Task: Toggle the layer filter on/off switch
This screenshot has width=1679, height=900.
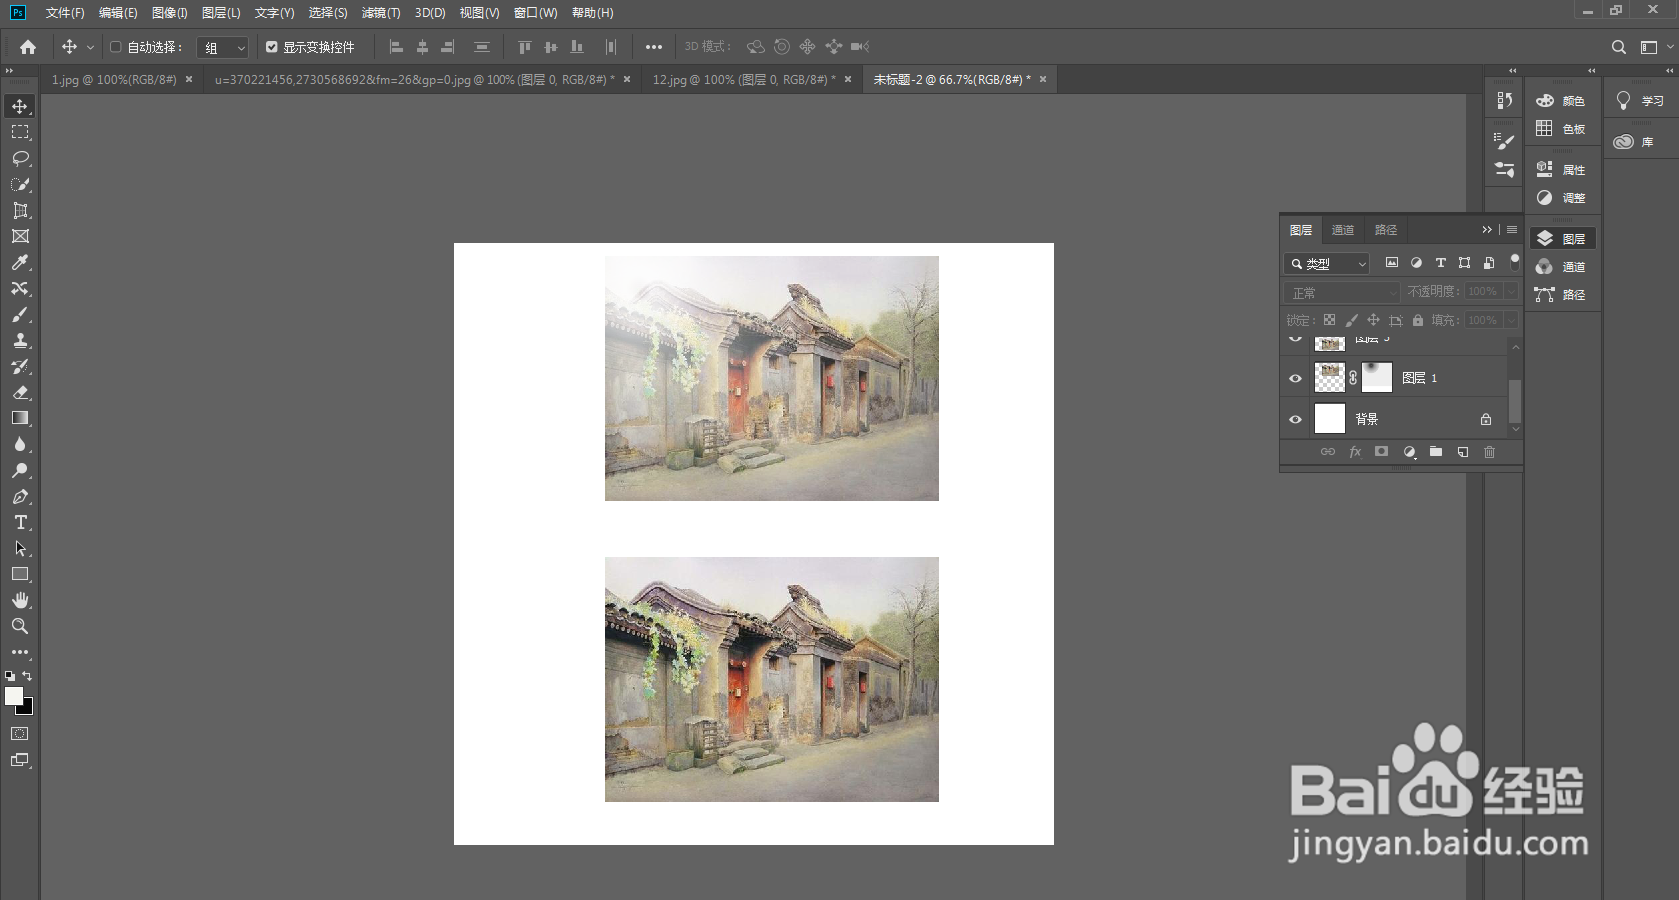Action: [x=1514, y=262]
